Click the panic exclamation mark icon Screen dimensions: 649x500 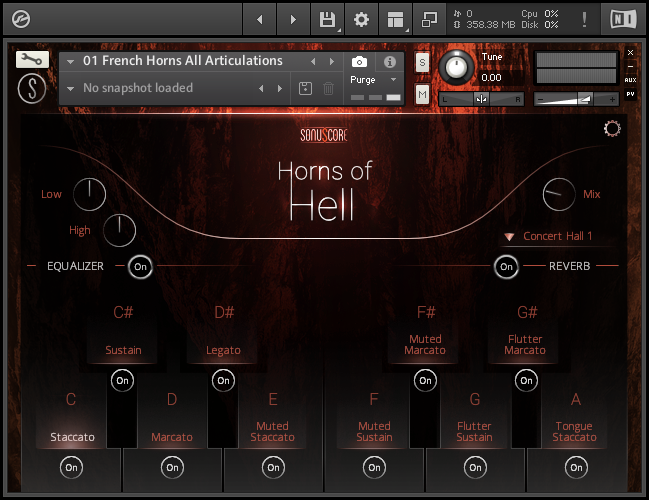click(583, 19)
